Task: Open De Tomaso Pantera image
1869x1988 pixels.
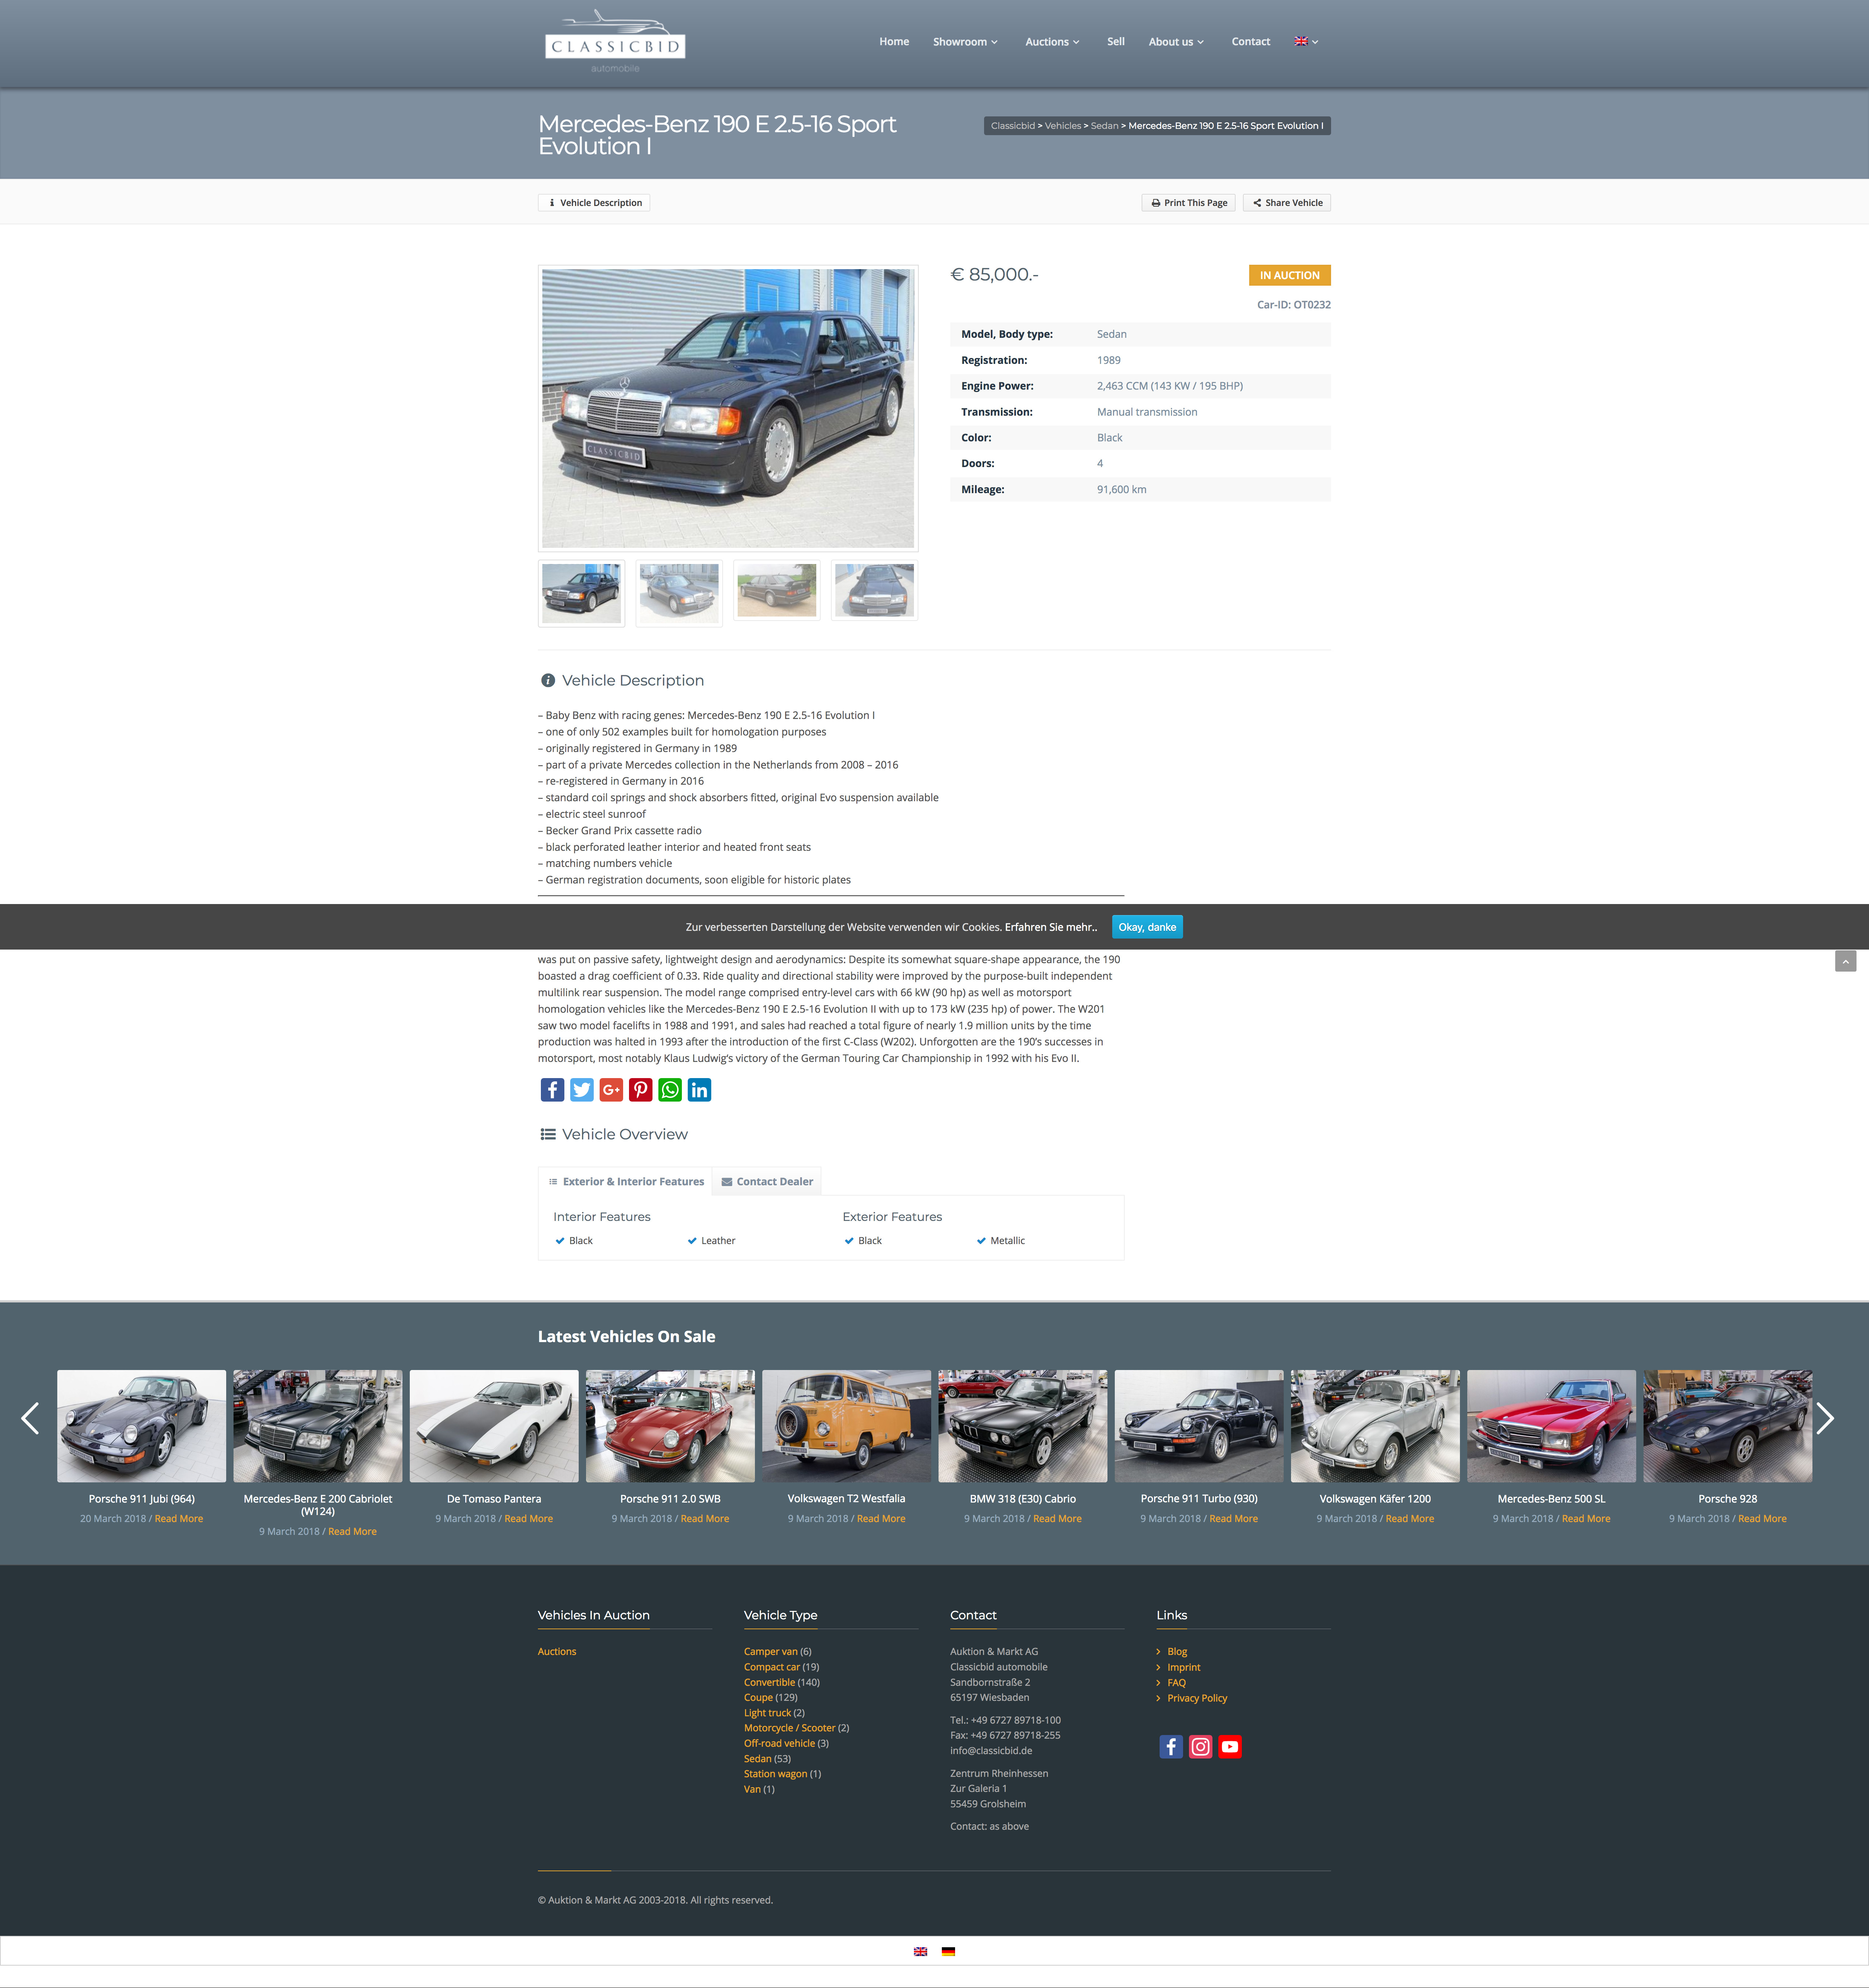Action: coord(494,1426)
